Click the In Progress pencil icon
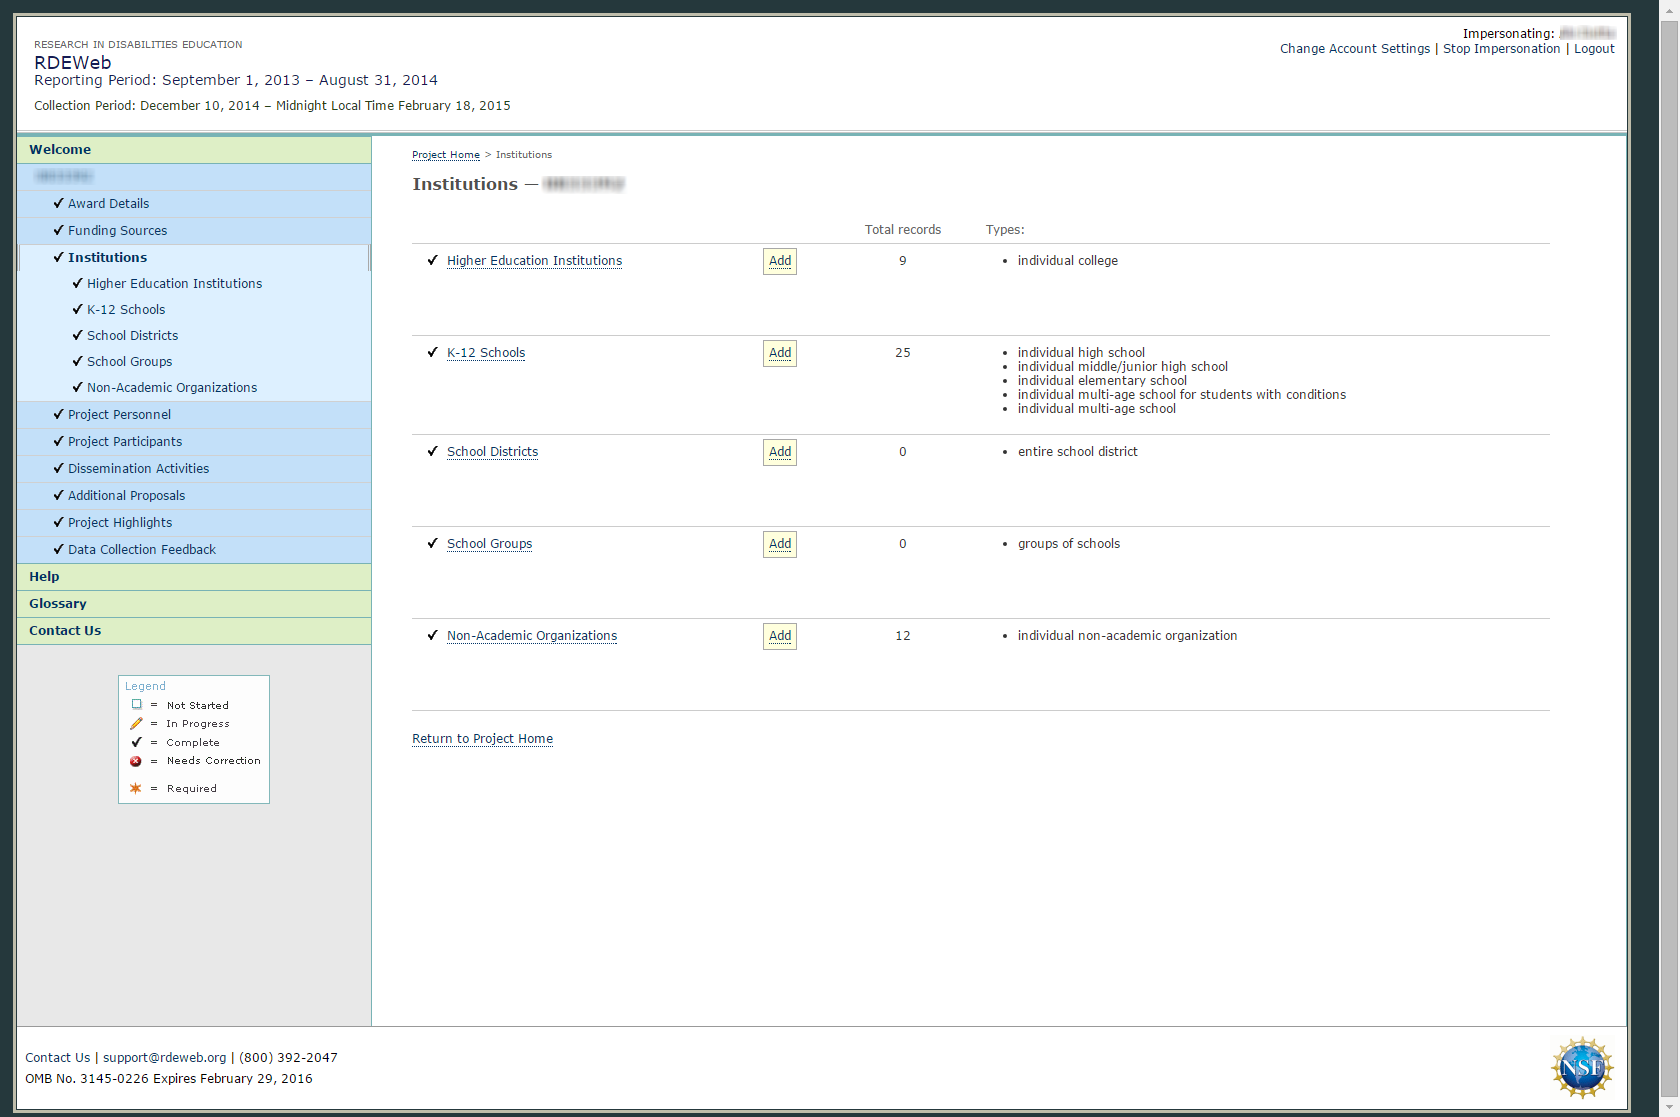1680x1117 pixels. [x=137, y=723]
